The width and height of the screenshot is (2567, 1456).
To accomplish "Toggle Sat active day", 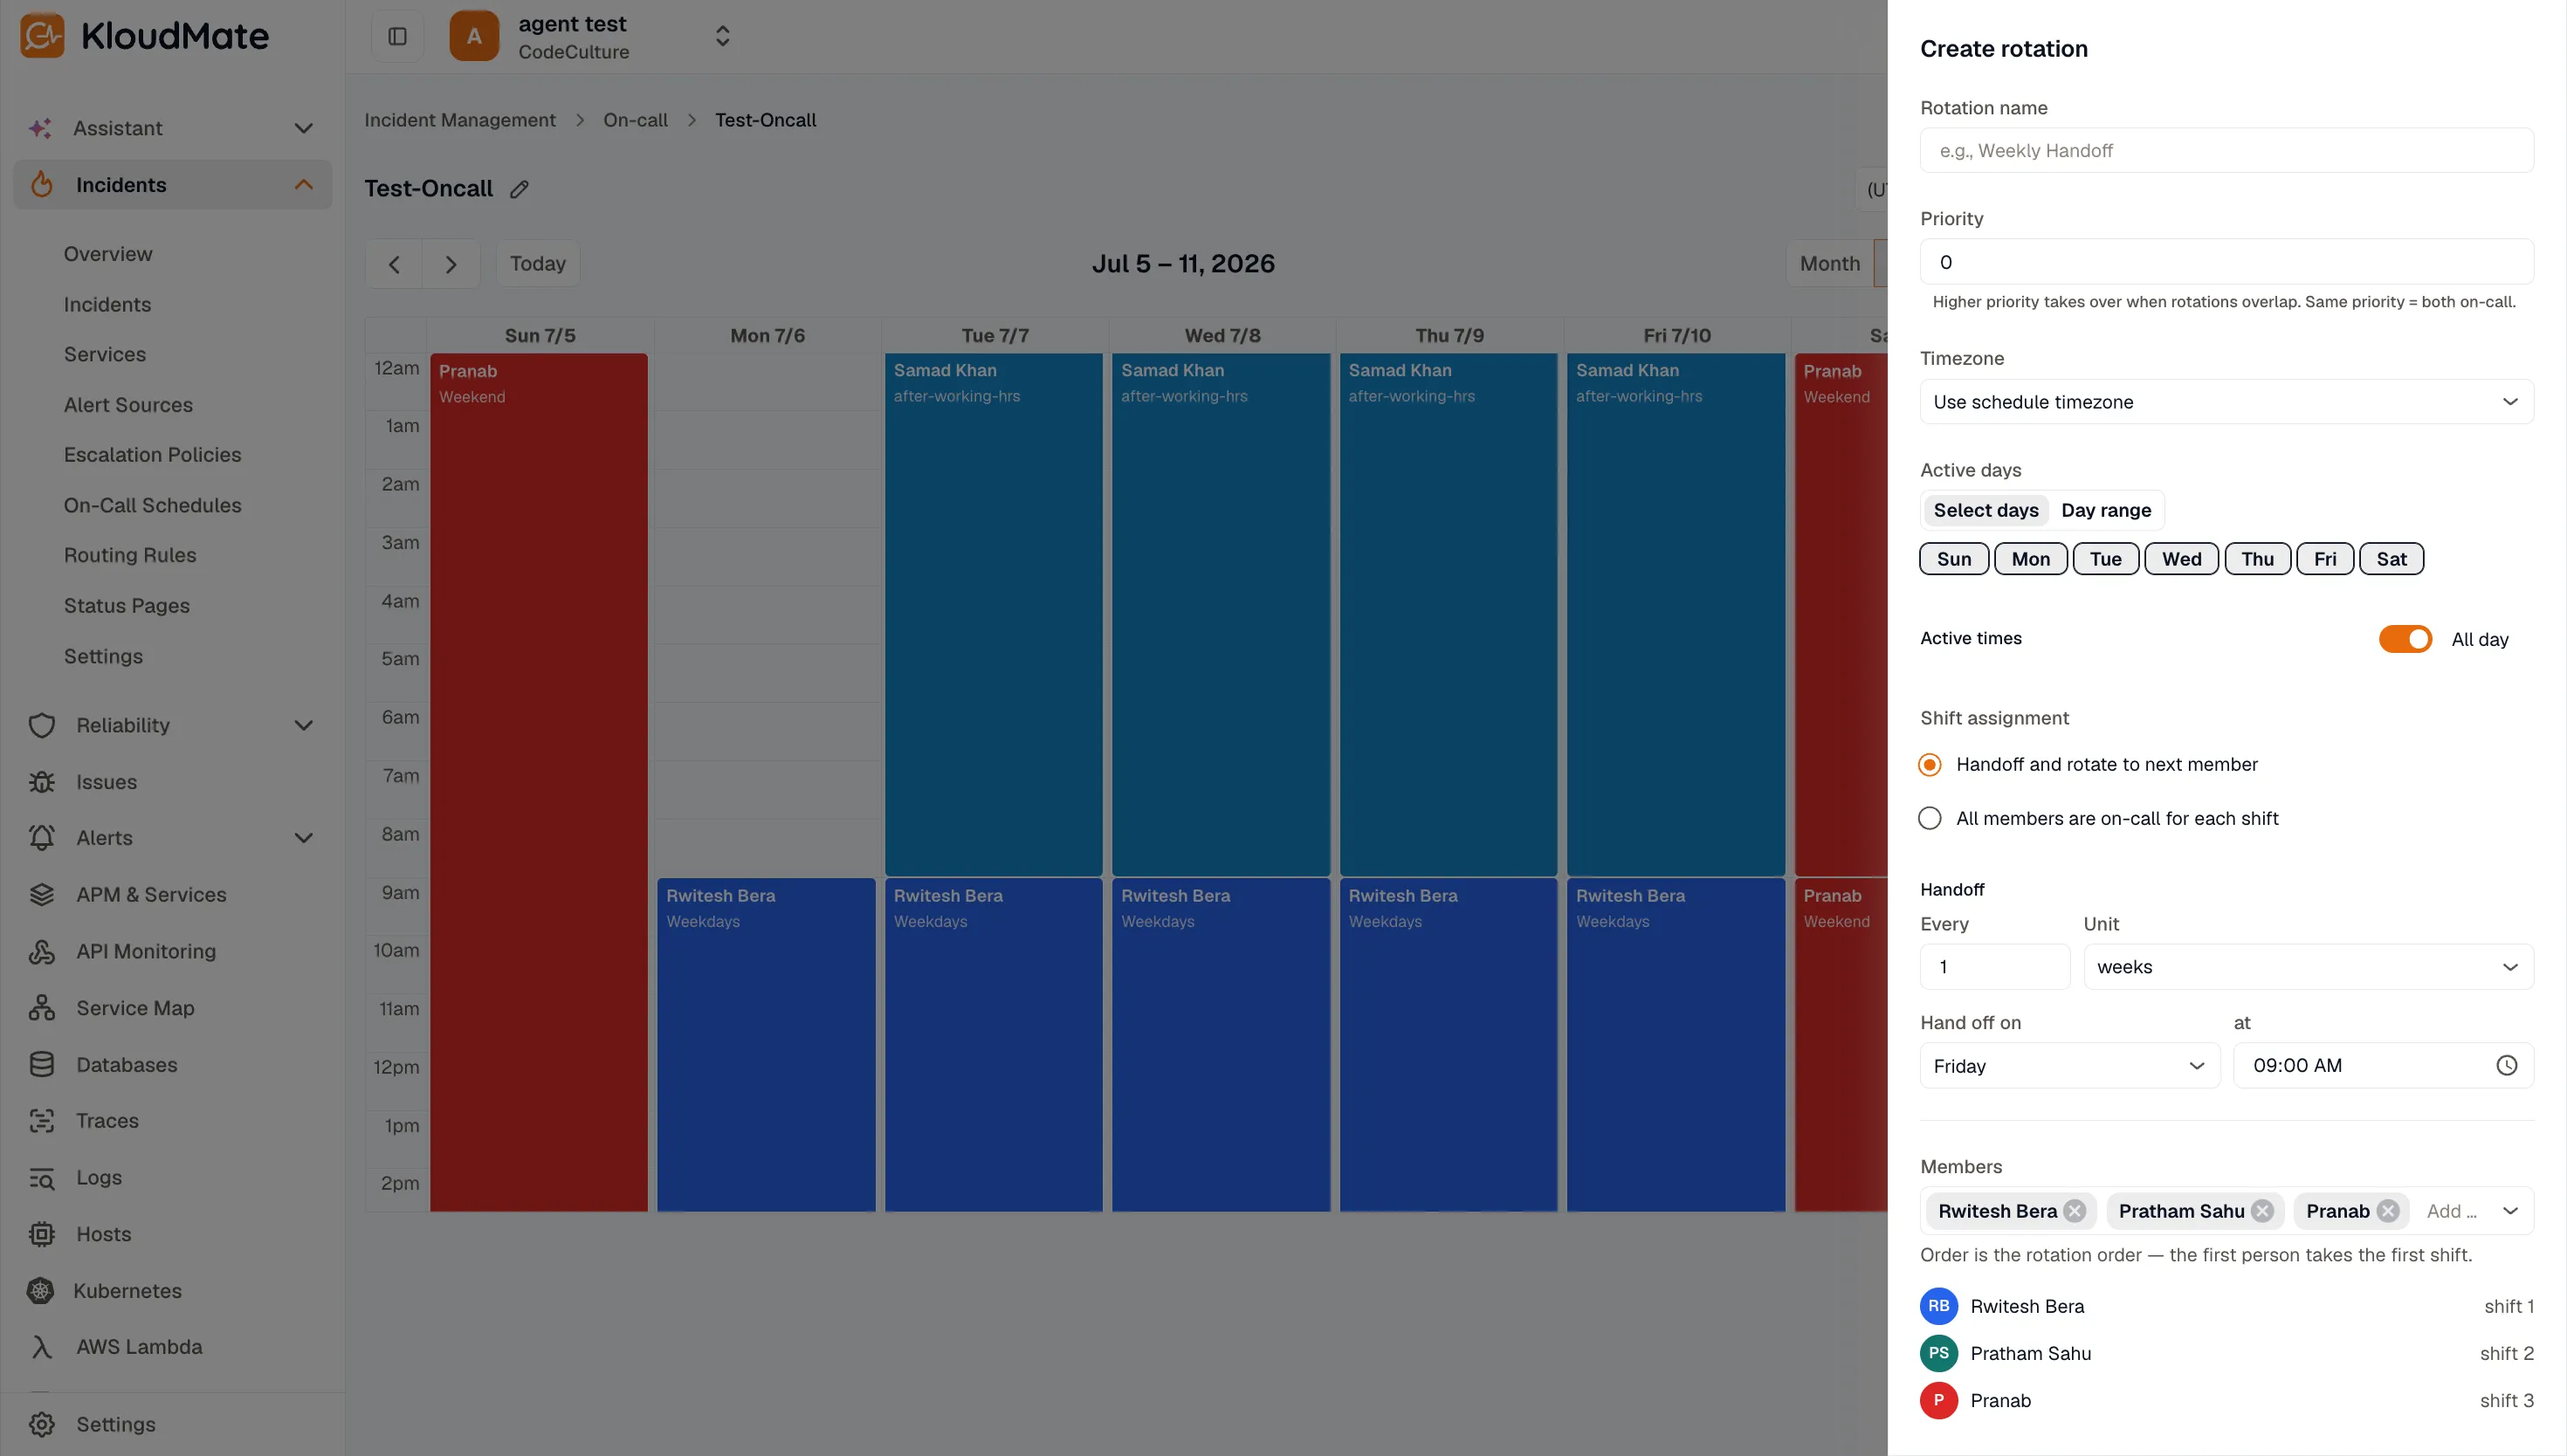I will [2391, 559].
